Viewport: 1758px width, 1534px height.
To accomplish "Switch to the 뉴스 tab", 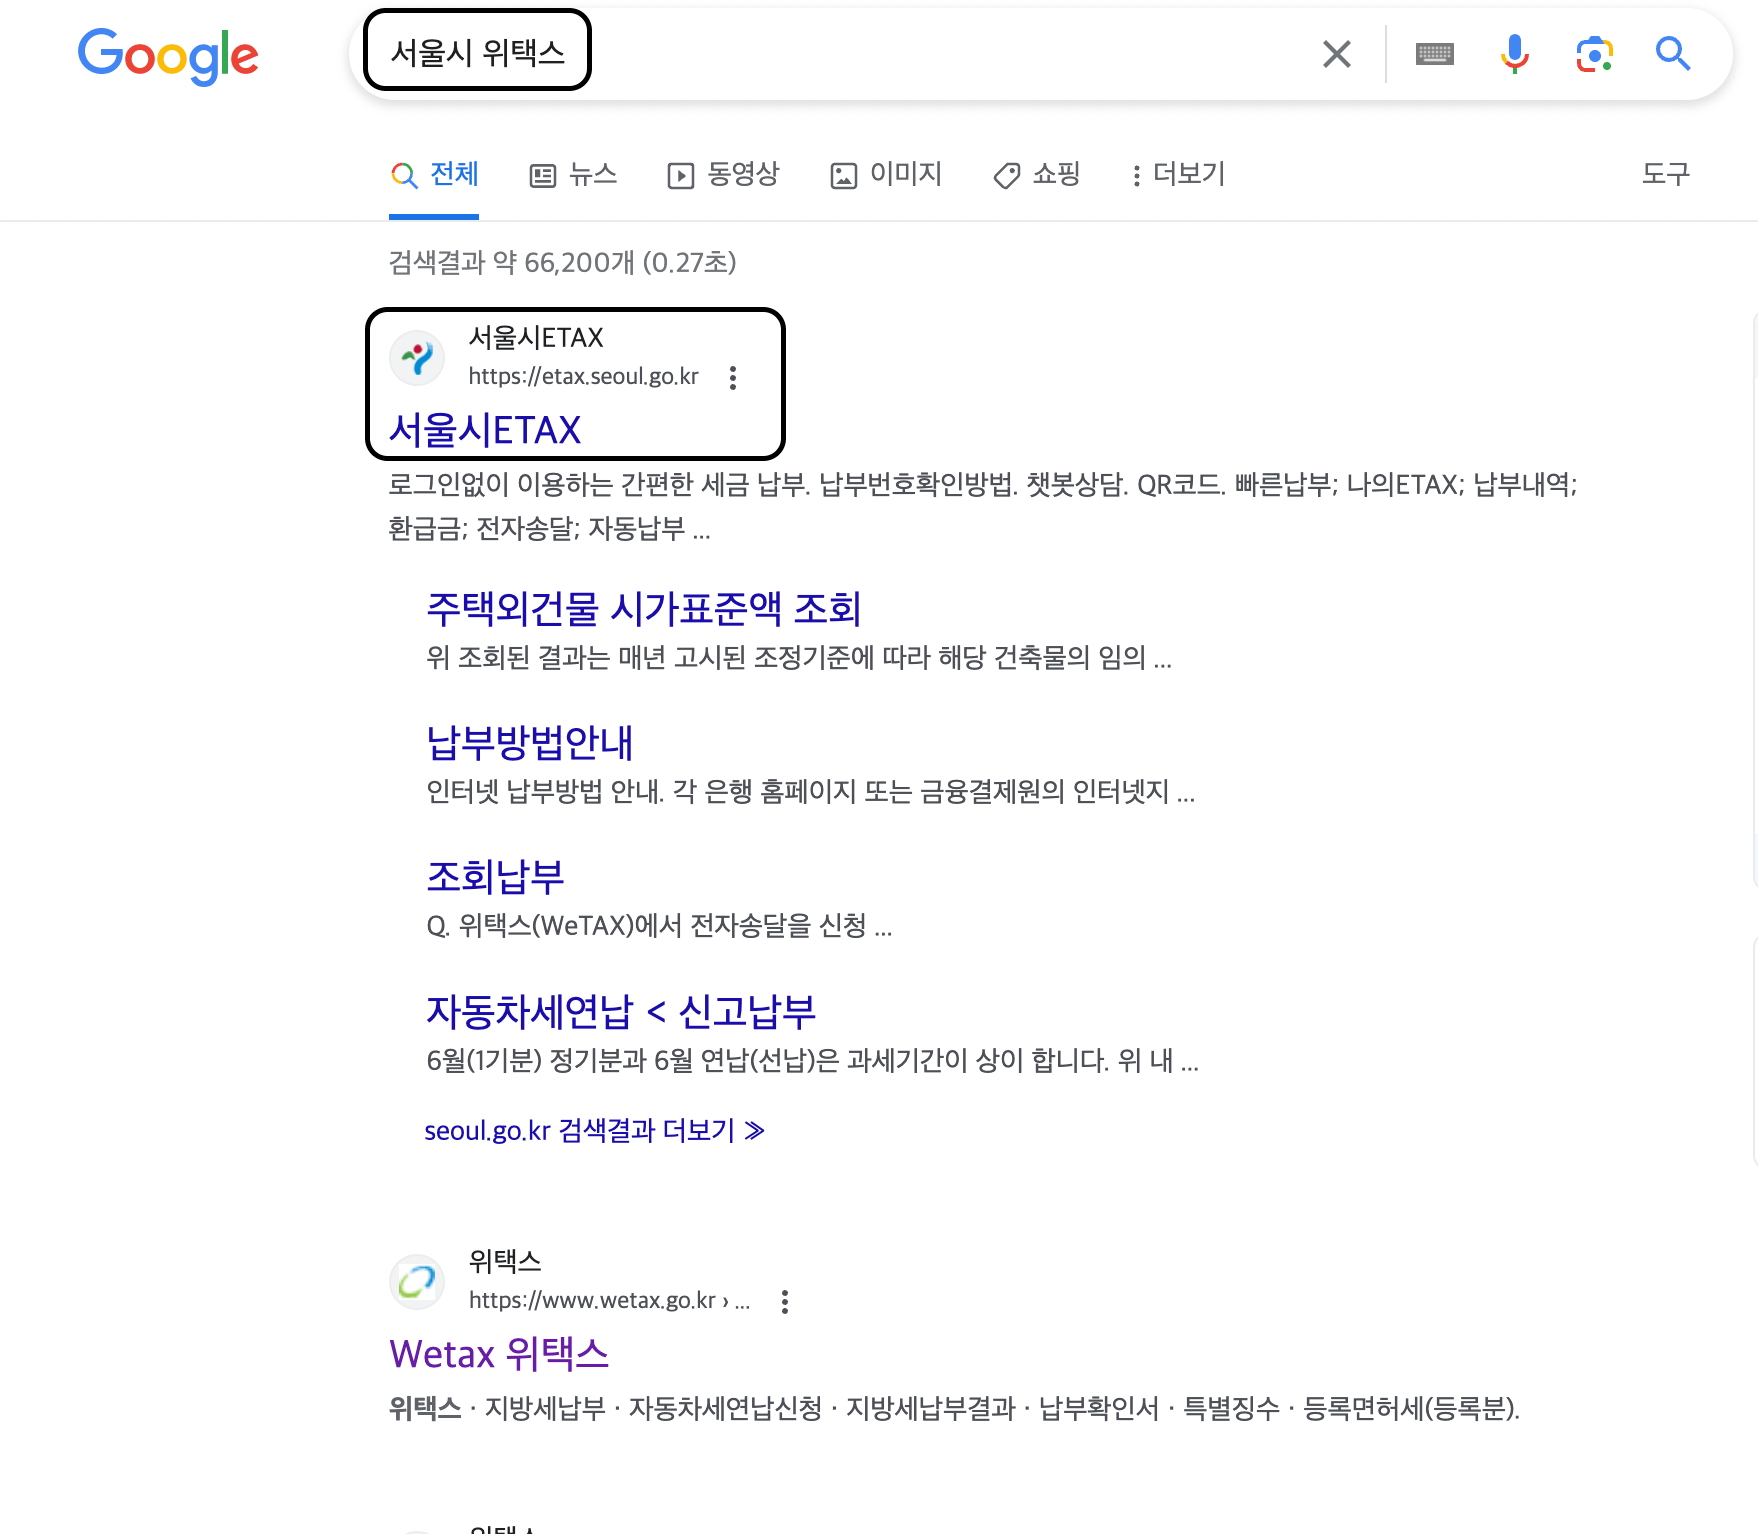I will pos(573,175).
